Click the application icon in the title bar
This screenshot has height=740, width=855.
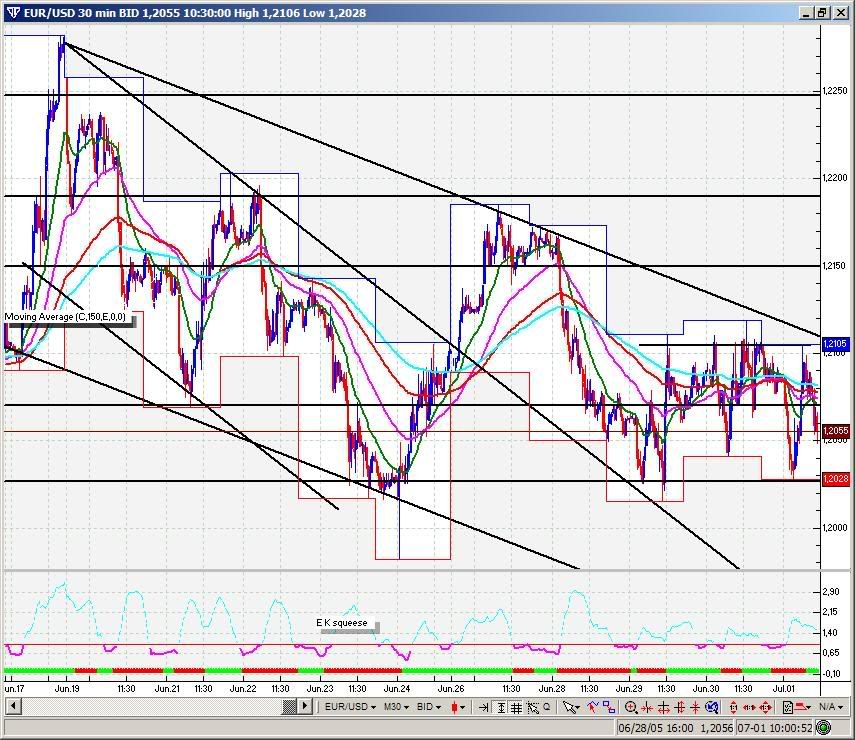coord(14,13)
